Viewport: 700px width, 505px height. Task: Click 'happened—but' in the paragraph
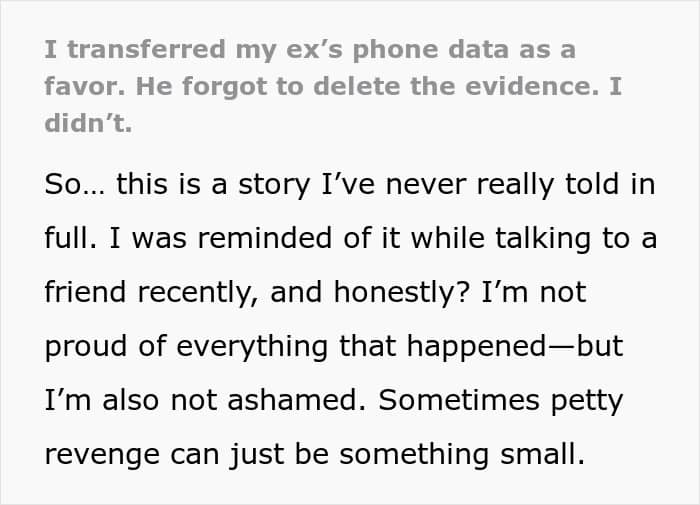point(515,347)
